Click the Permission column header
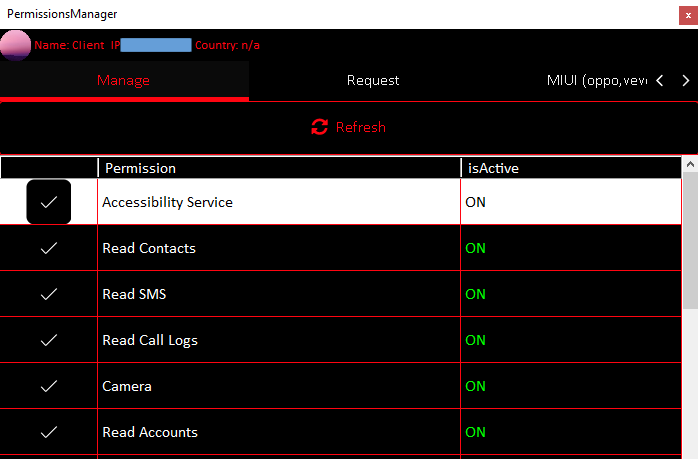 (x=278, y=168)
